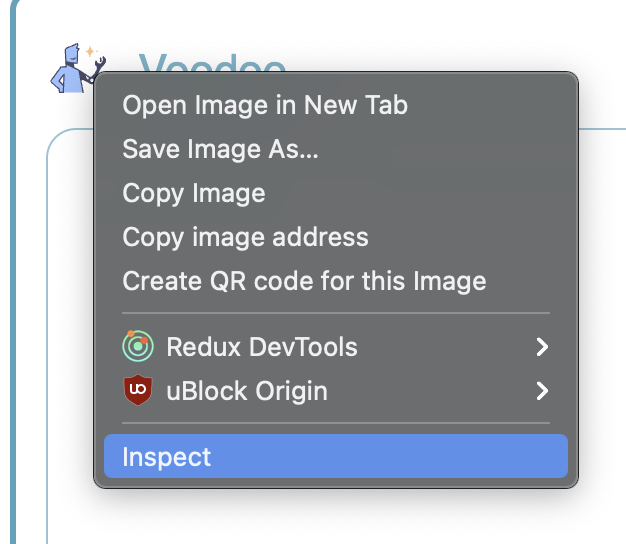Click the wrench held by the mascot

pos(99,66)
